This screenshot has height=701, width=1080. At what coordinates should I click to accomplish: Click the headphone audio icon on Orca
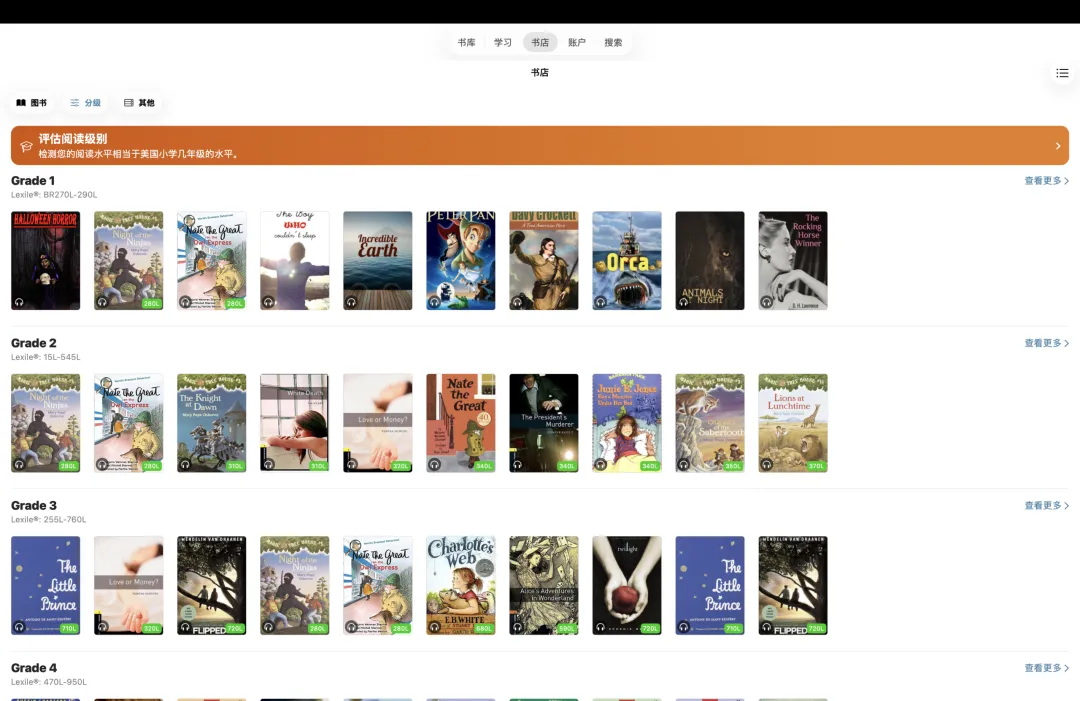[601, 302]
